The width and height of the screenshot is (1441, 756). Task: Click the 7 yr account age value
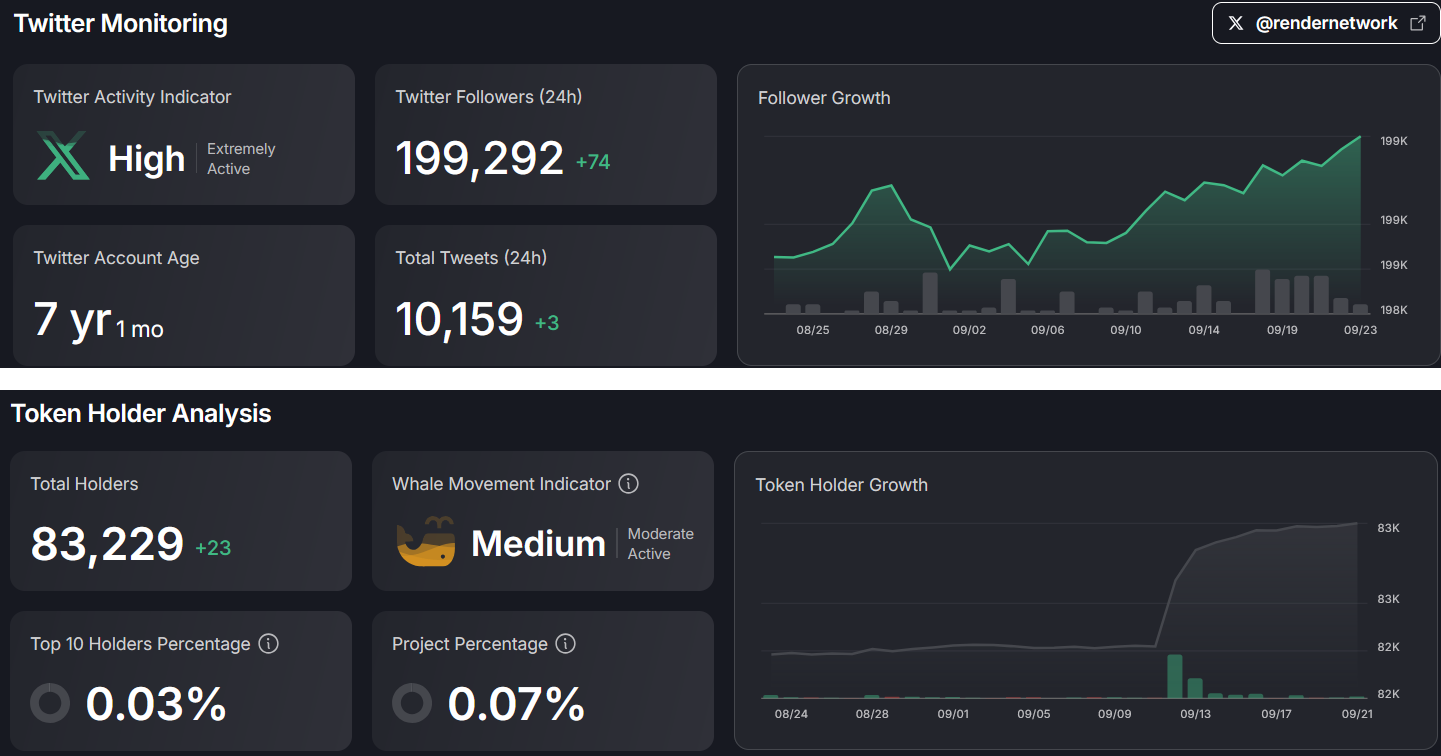pyautogui.click(x=71, y=319)
